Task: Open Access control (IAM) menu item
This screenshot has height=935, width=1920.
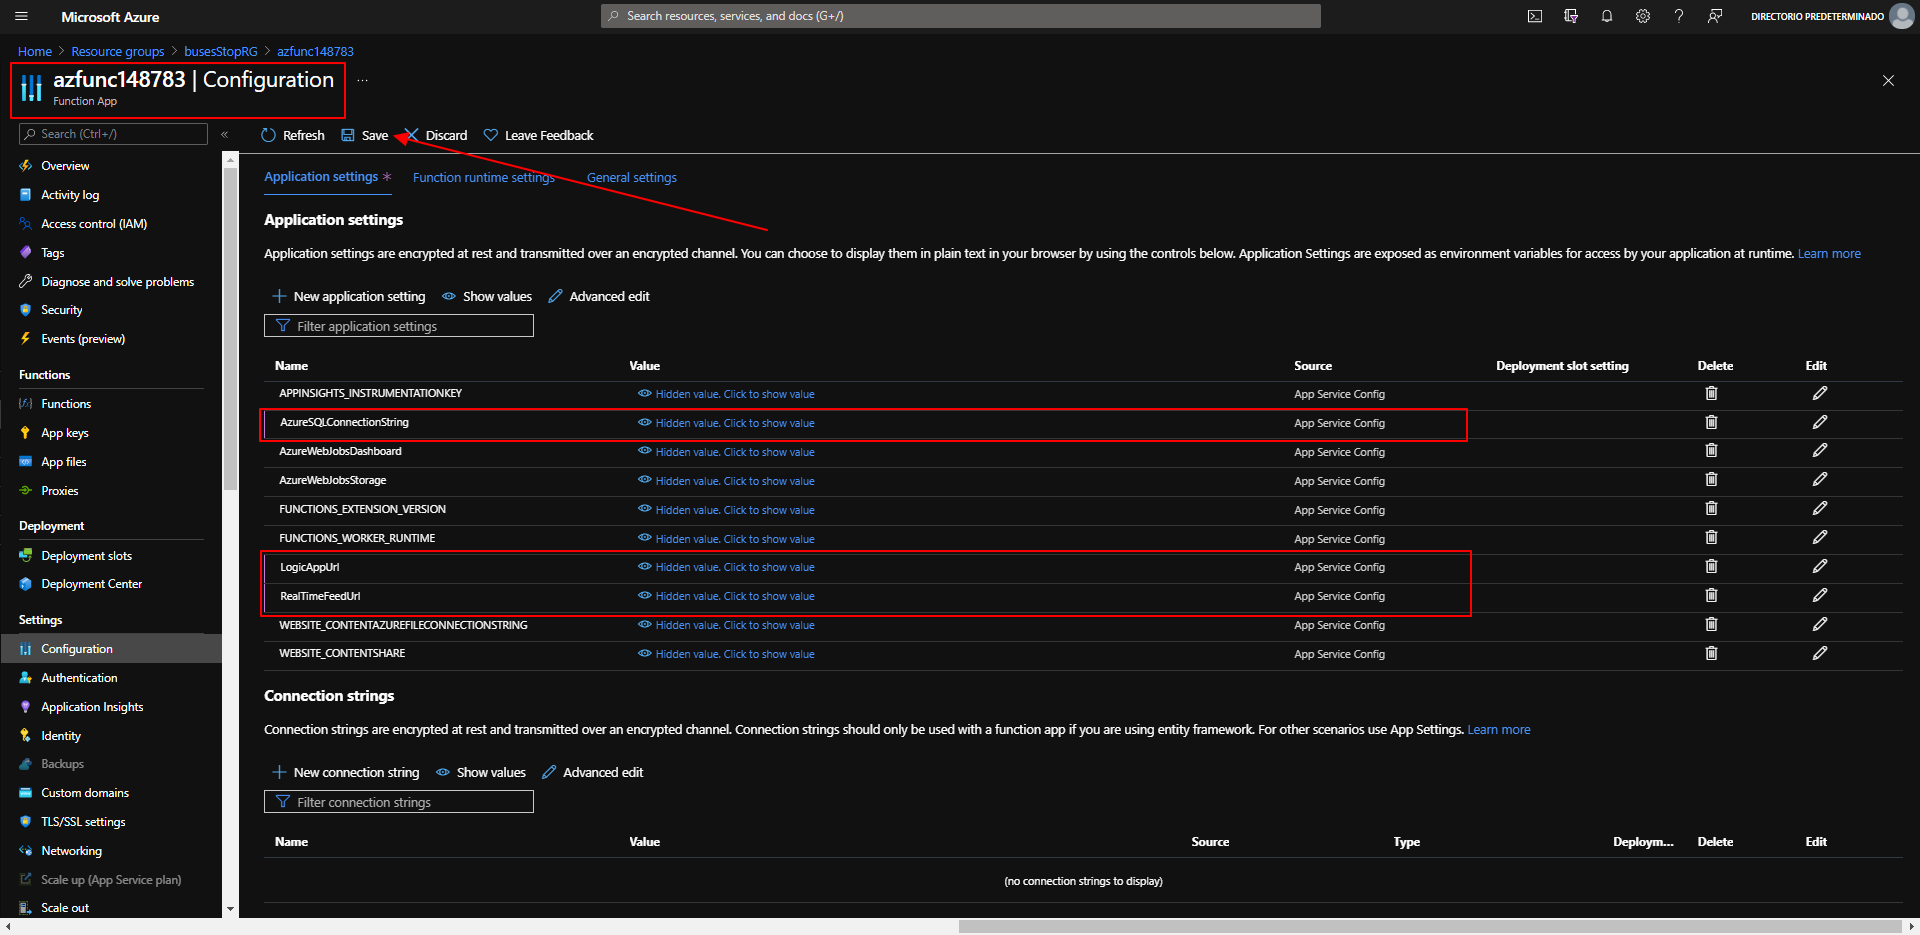Action: [94, 224]
